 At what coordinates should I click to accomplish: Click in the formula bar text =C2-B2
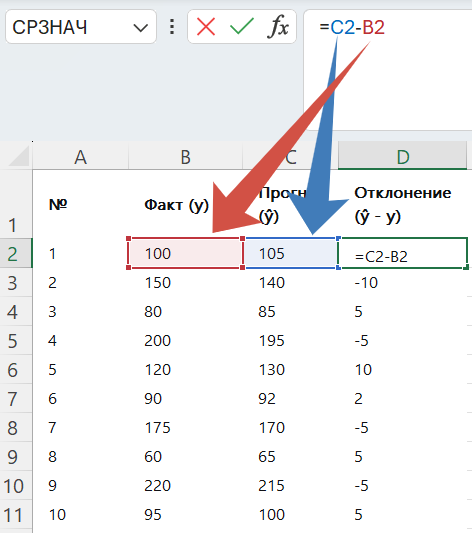[x=352, y=27]
